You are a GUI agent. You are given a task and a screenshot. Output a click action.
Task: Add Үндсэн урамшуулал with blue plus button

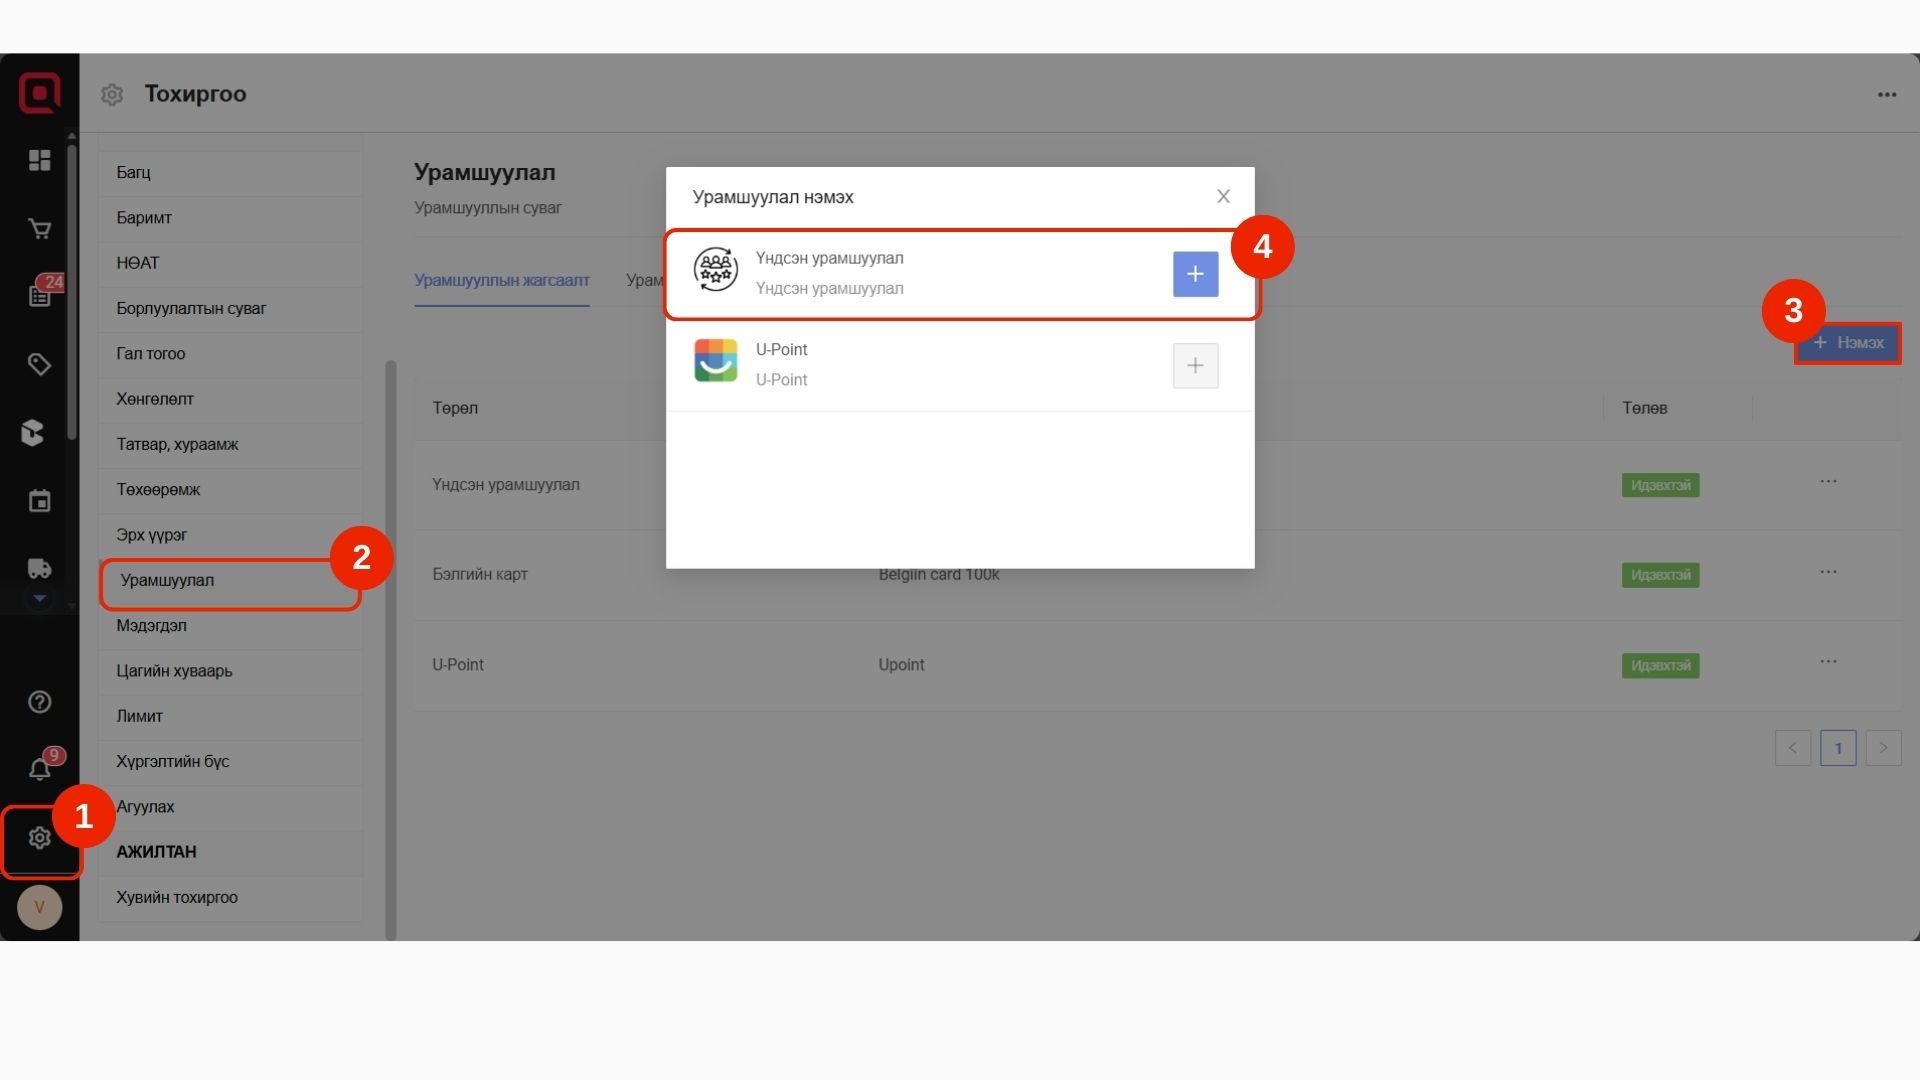coord(1195,274)
